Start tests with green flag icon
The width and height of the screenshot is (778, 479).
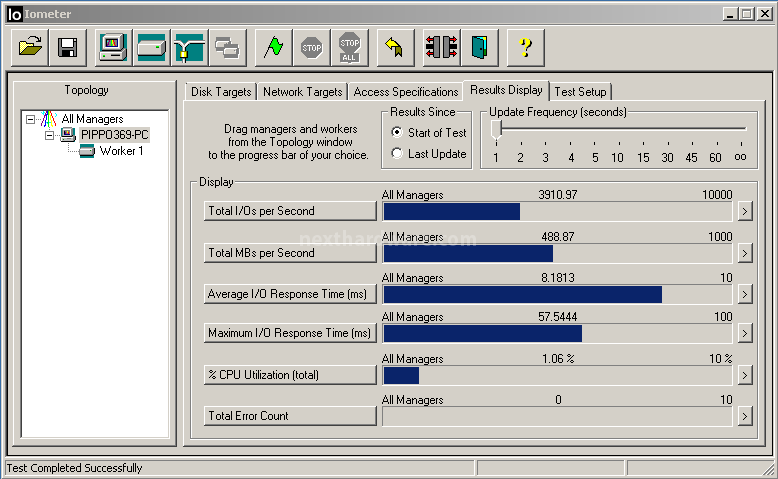click(273, 48)
